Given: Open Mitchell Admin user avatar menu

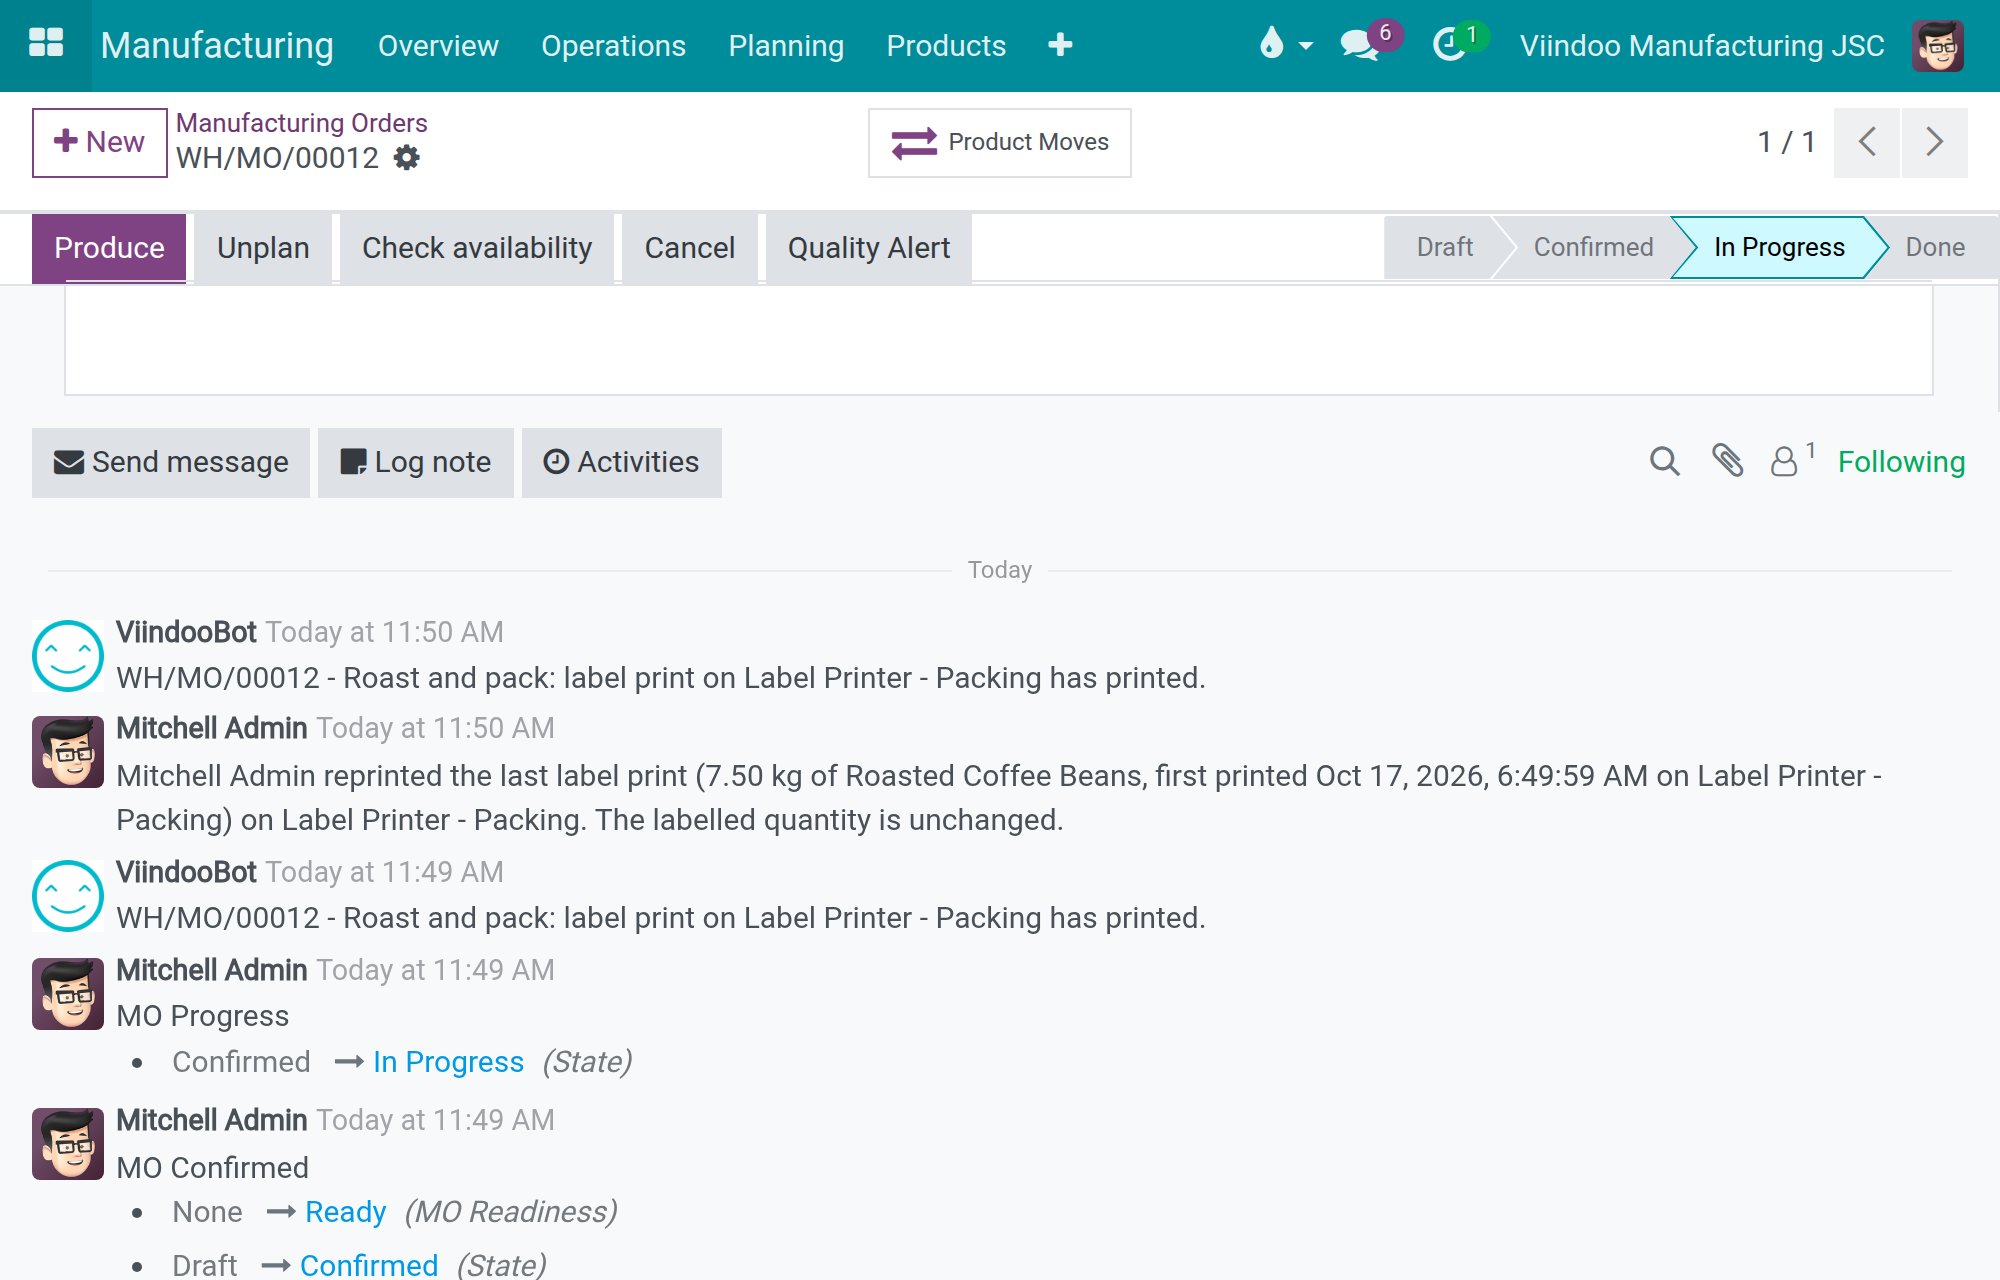Looking at the screenshot, I should coord(1938,45).
